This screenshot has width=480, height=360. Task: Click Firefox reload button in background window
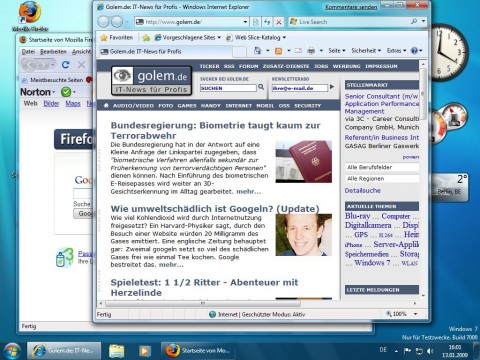point(66,65)
